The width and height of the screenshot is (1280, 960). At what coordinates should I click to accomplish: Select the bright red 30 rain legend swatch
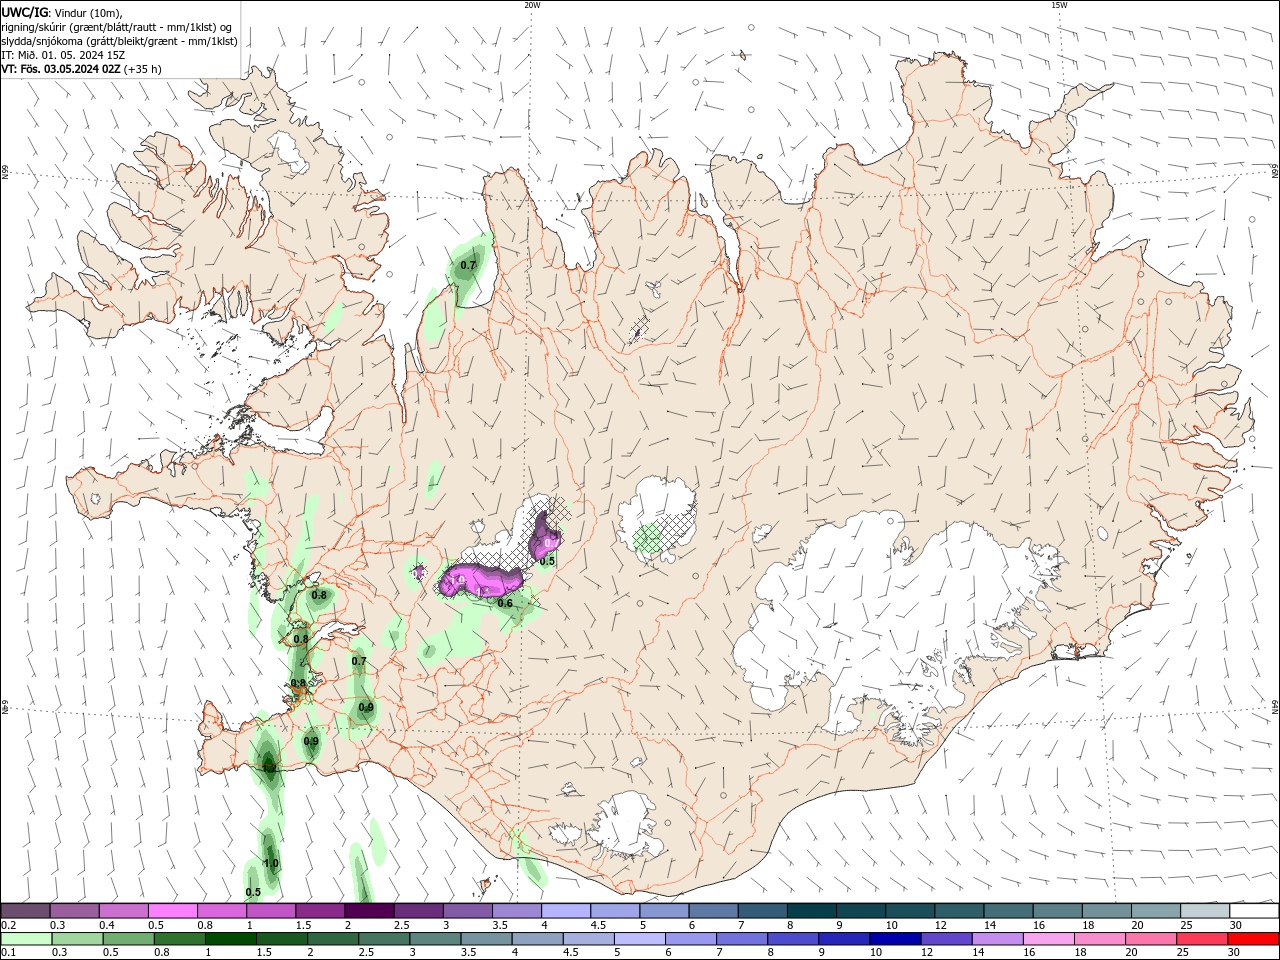coord(1253,939)
